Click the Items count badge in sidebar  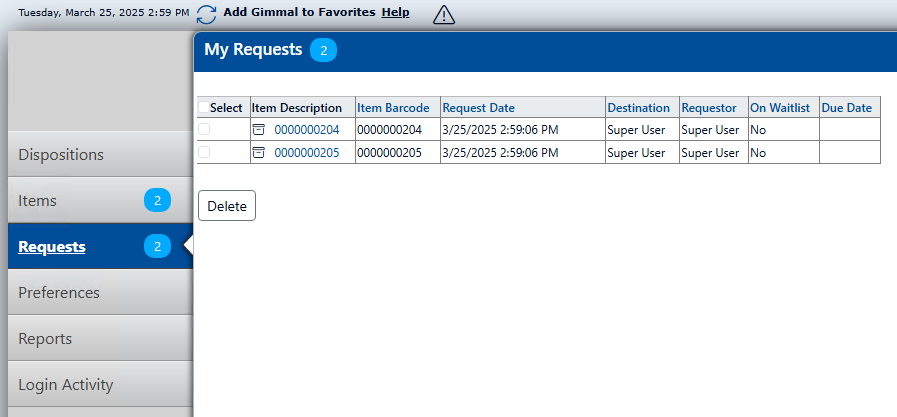(x=157, y=200)
